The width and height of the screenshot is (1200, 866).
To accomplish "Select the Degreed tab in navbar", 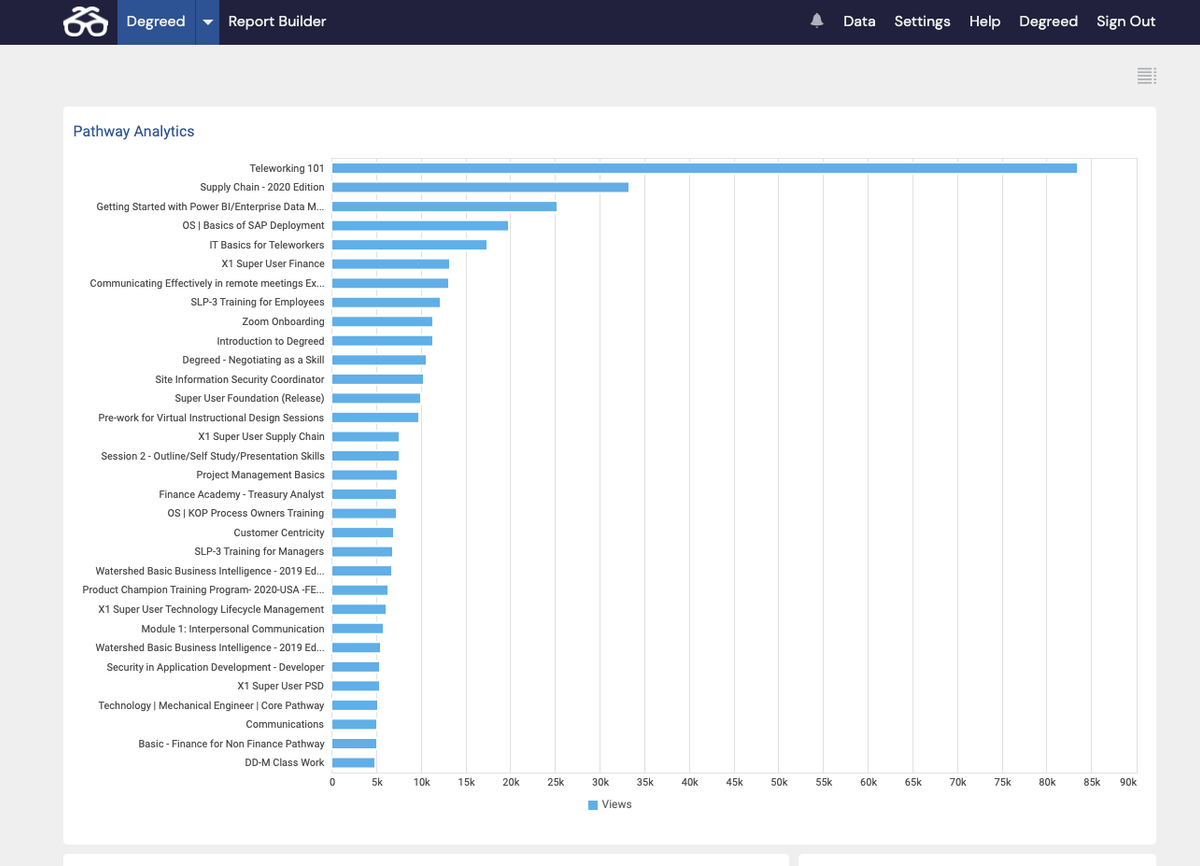I will click(156, 22).
